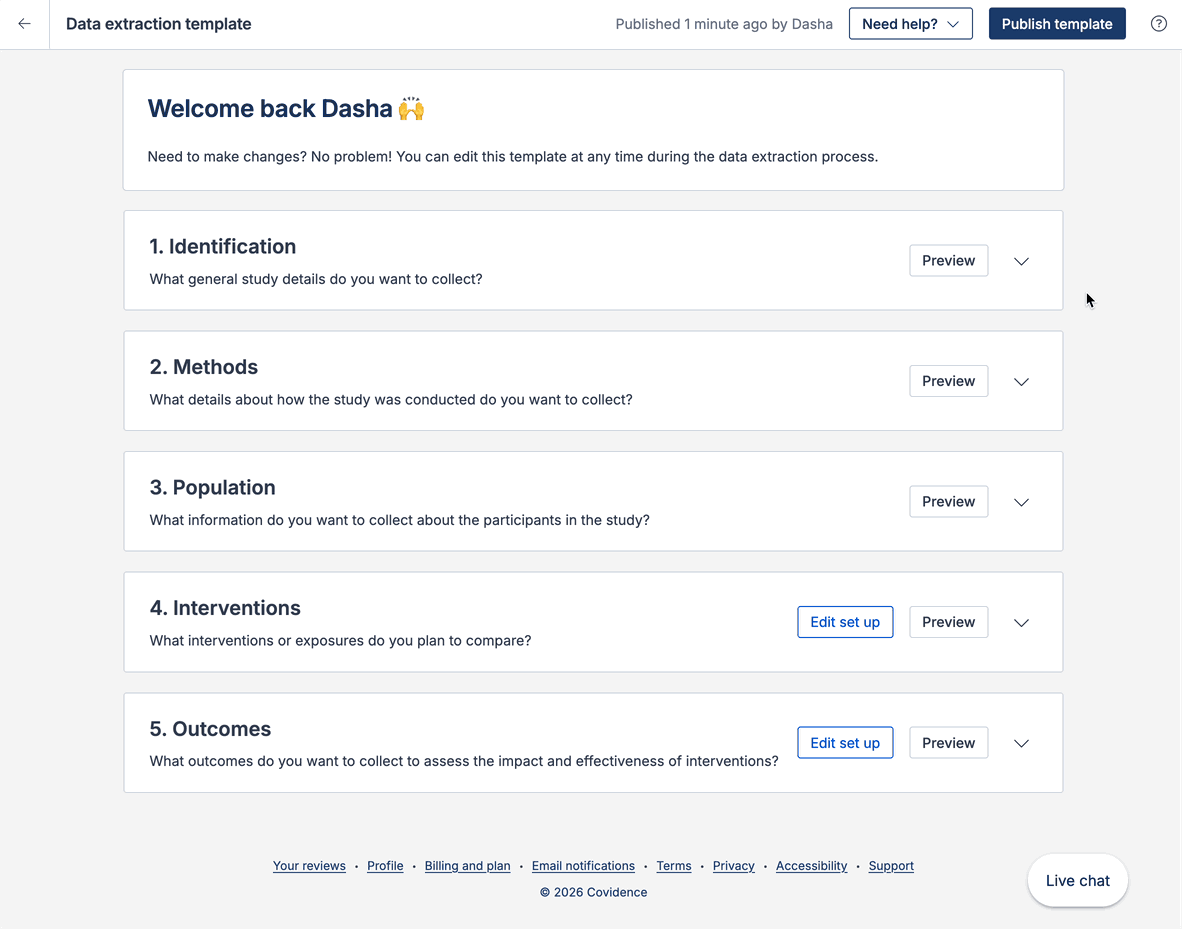
Task: Open the Need help dropdown
Action: pos(909,23)
